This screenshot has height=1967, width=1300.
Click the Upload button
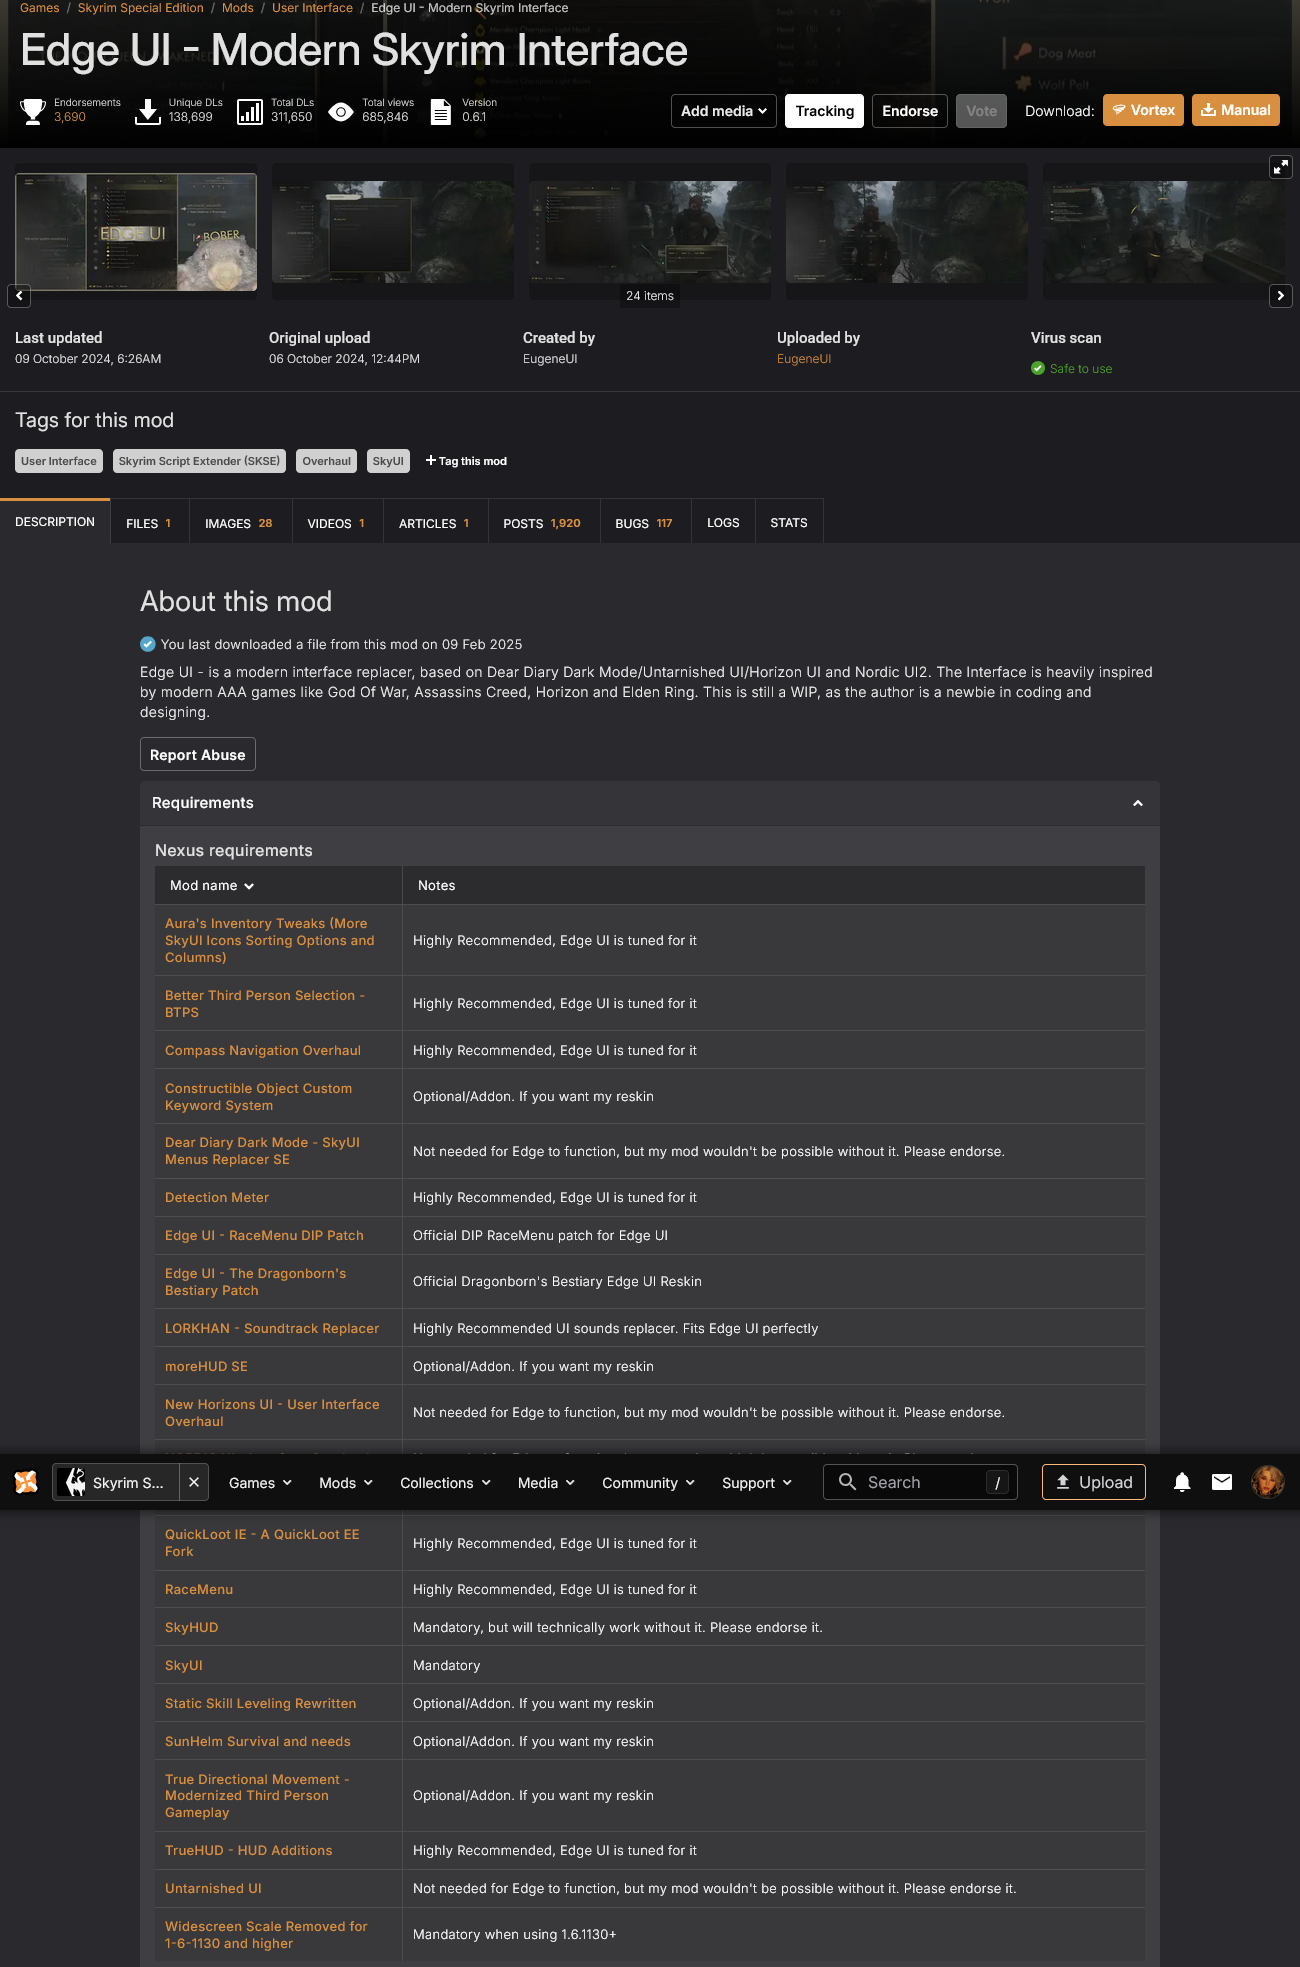(x=1094, y=1482)
